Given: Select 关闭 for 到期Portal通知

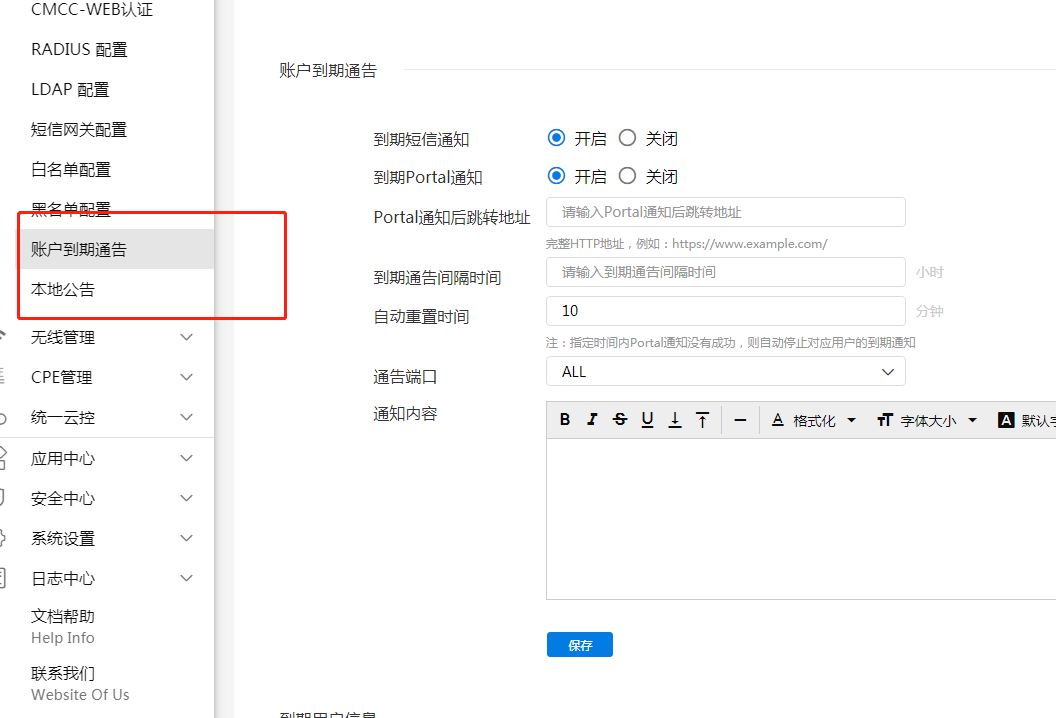Looking at the screenshot, I should tap(628, 176).
